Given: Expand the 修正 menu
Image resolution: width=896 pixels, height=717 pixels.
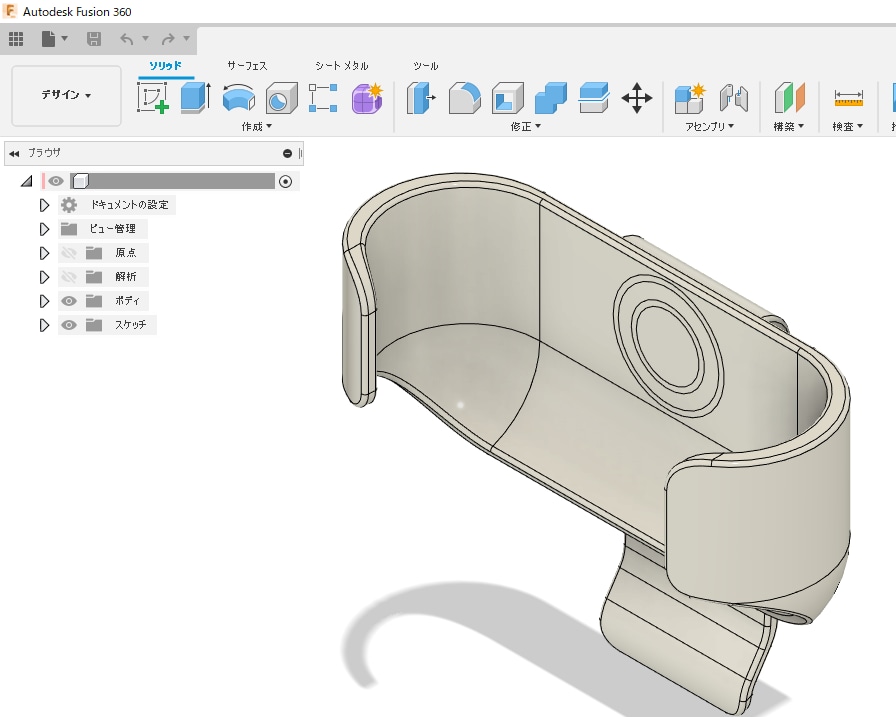Looking at the screenshot, I should 526,126.
